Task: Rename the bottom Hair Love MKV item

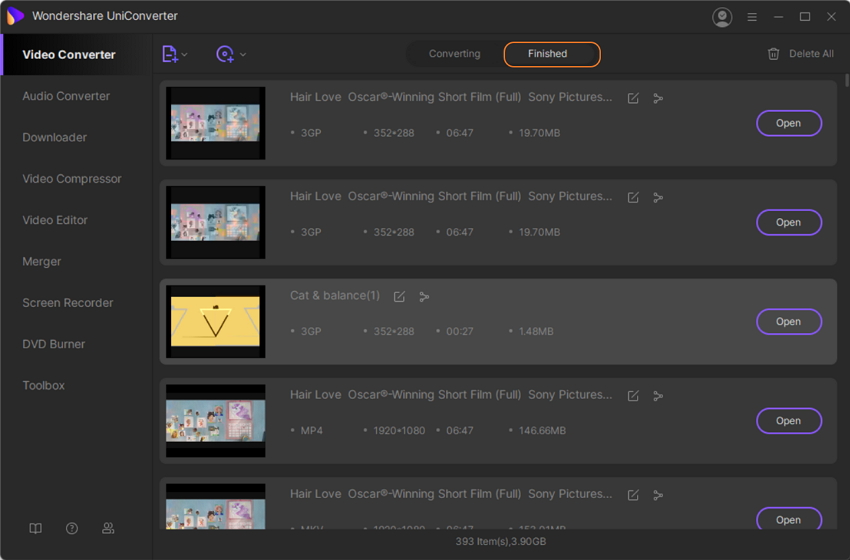Action: click(633, 495)
